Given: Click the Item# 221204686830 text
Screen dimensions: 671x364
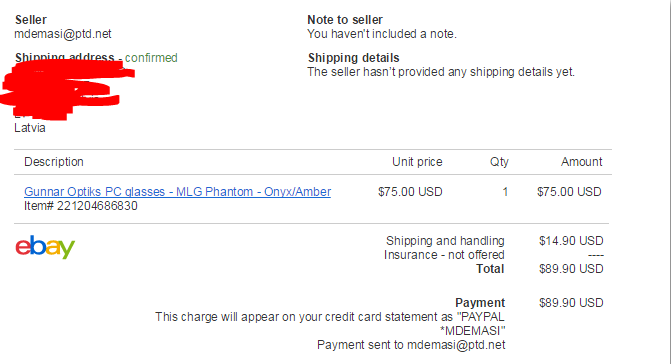Looking at the screenshot, I should [x=81, y=206].
